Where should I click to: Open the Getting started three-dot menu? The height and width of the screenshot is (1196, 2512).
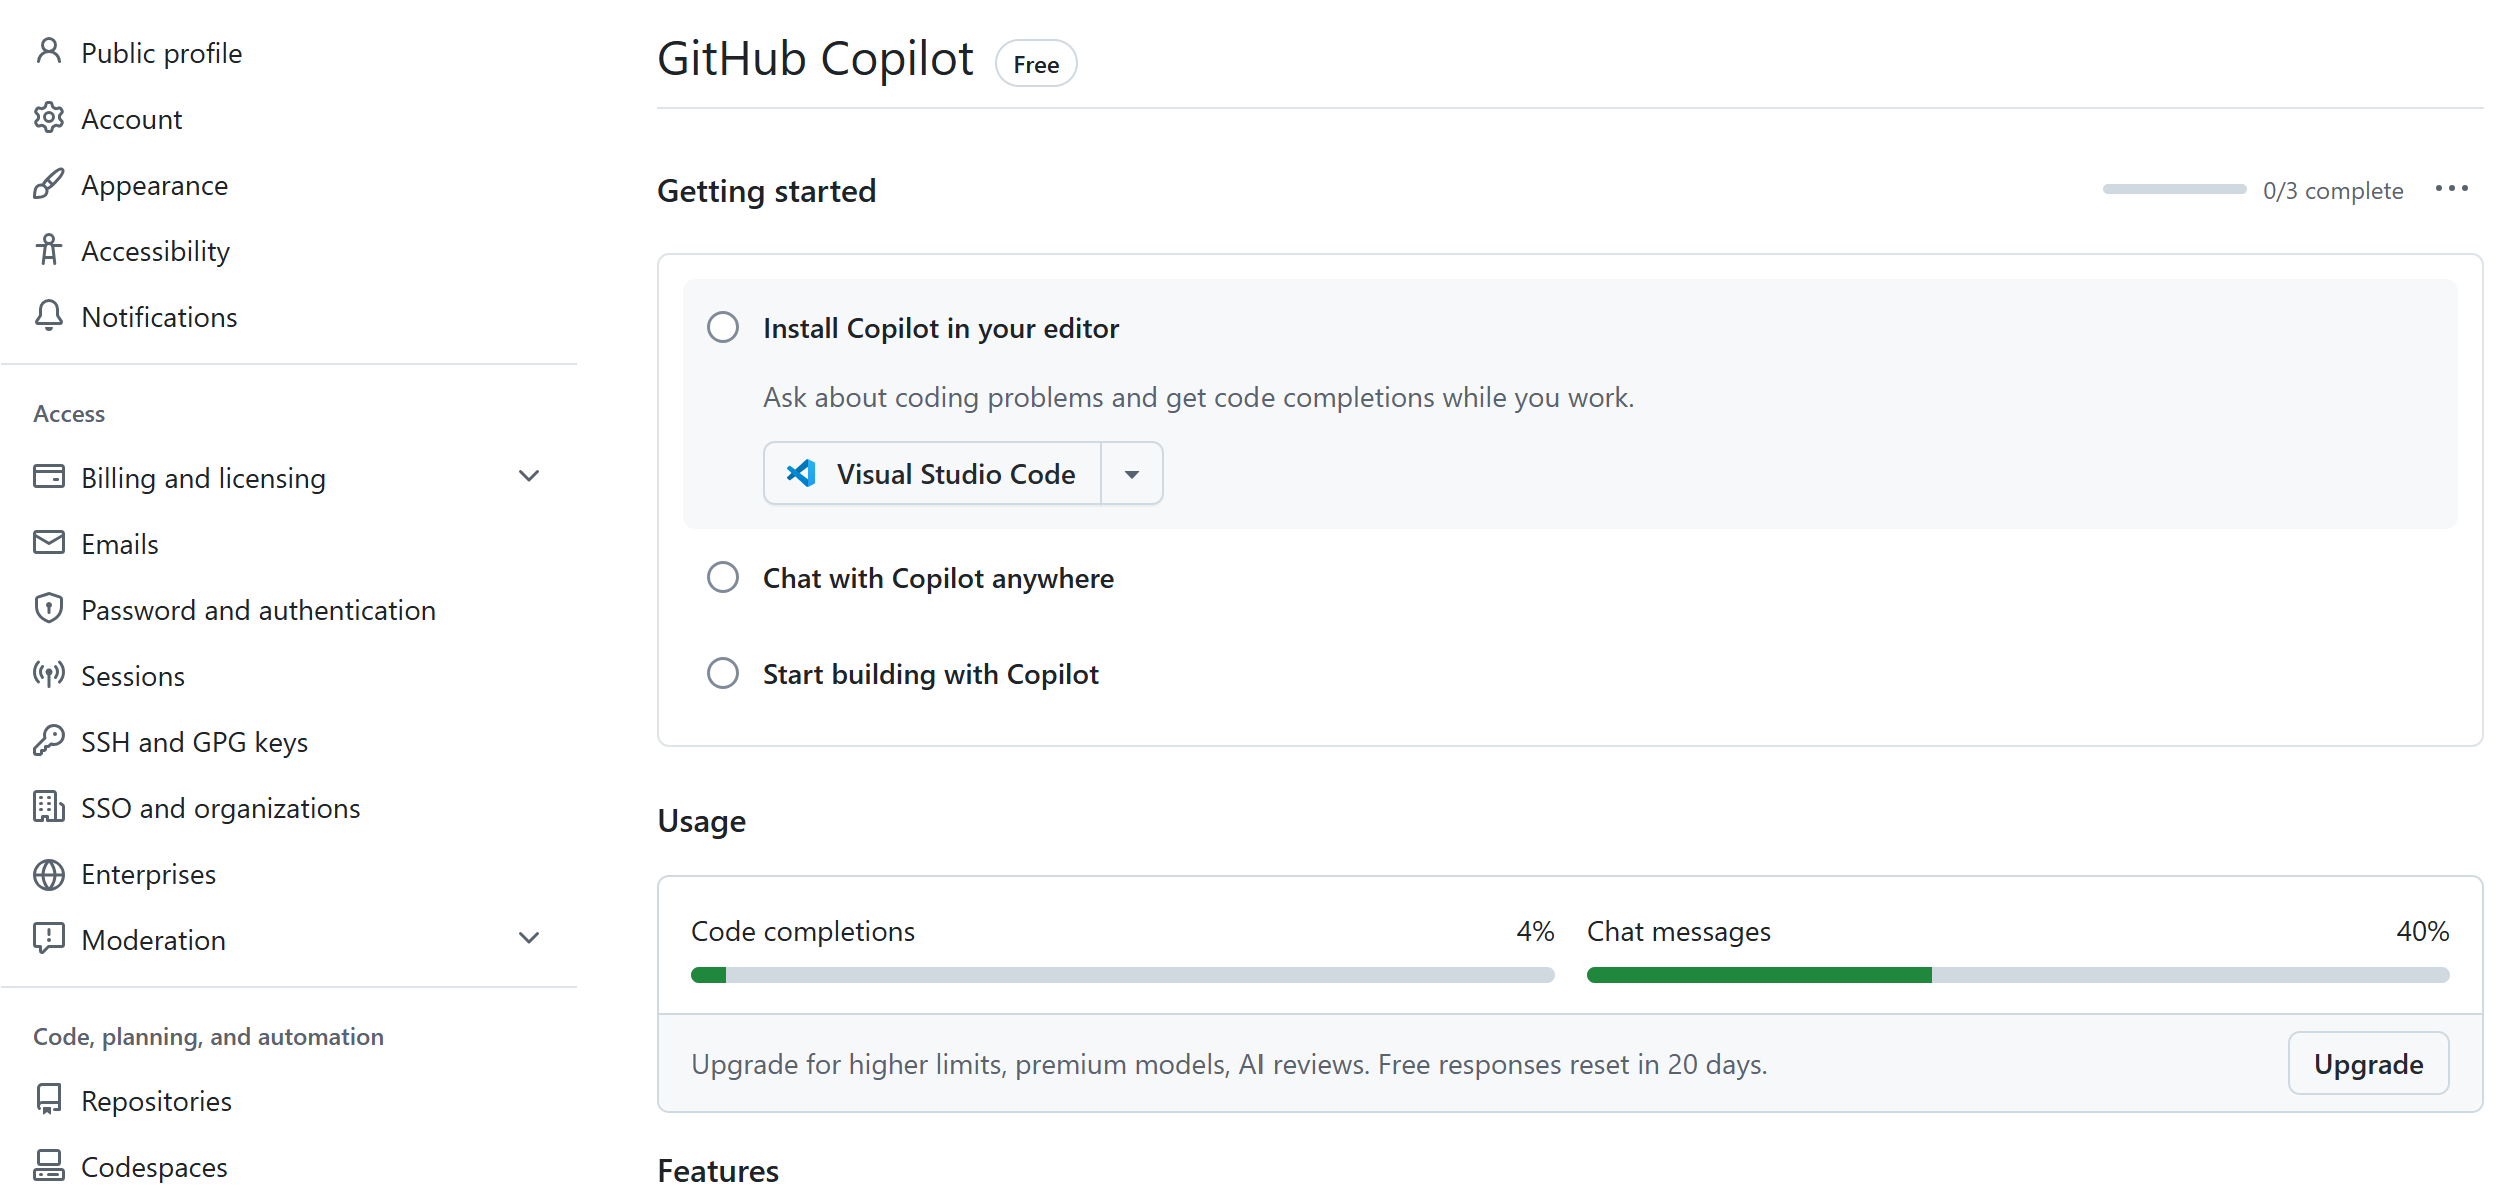click(x=2451, y=189)
